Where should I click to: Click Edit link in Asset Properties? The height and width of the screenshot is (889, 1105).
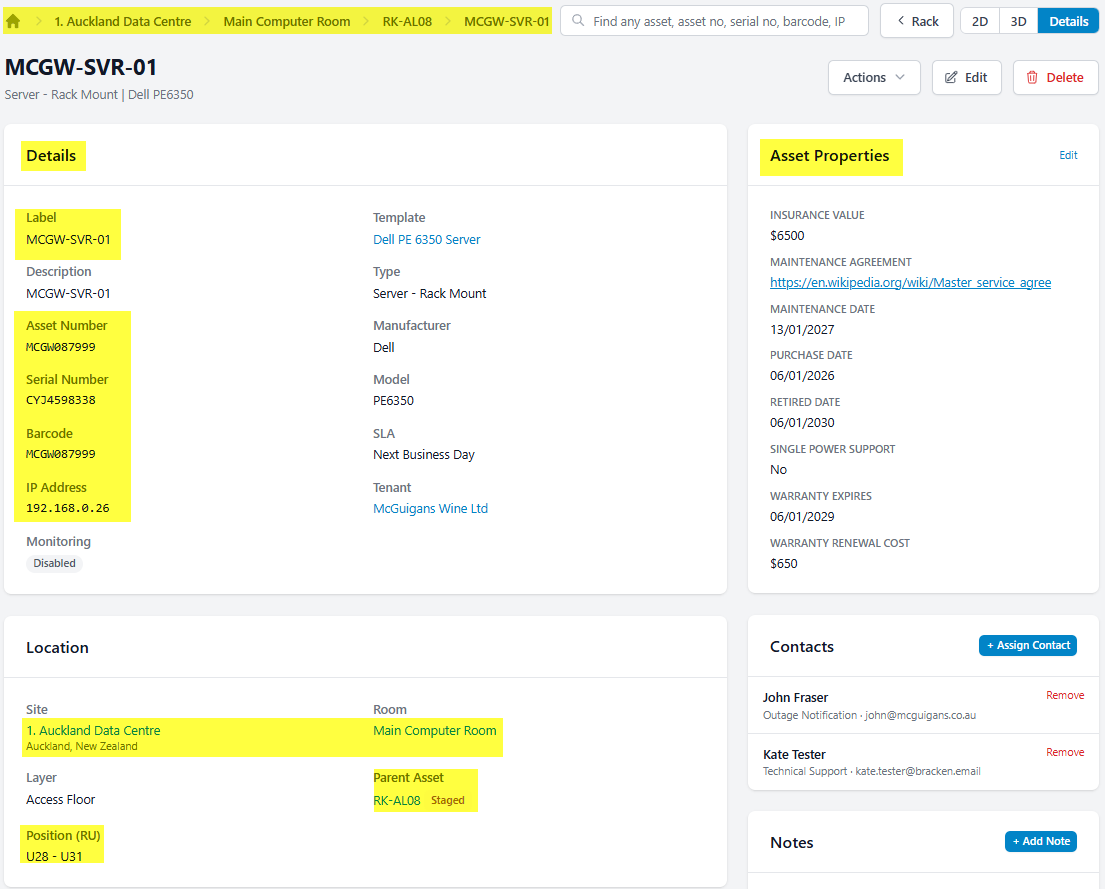[x=1068, y=155]
